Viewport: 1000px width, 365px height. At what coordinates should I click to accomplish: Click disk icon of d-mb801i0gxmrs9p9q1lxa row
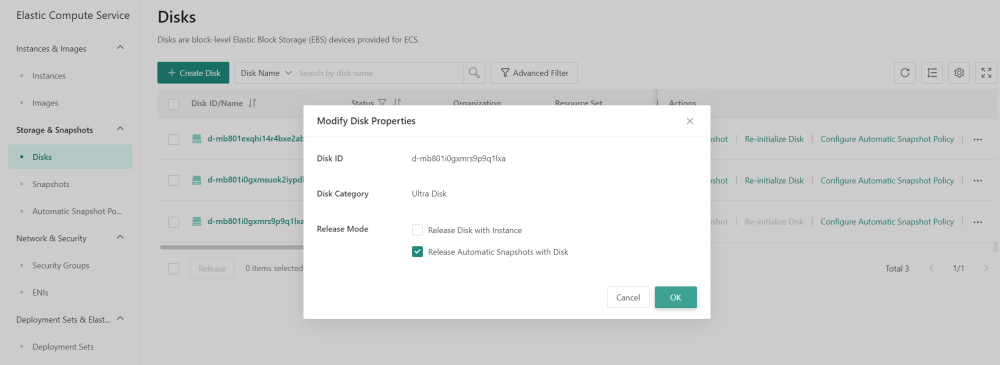[197, 222]
